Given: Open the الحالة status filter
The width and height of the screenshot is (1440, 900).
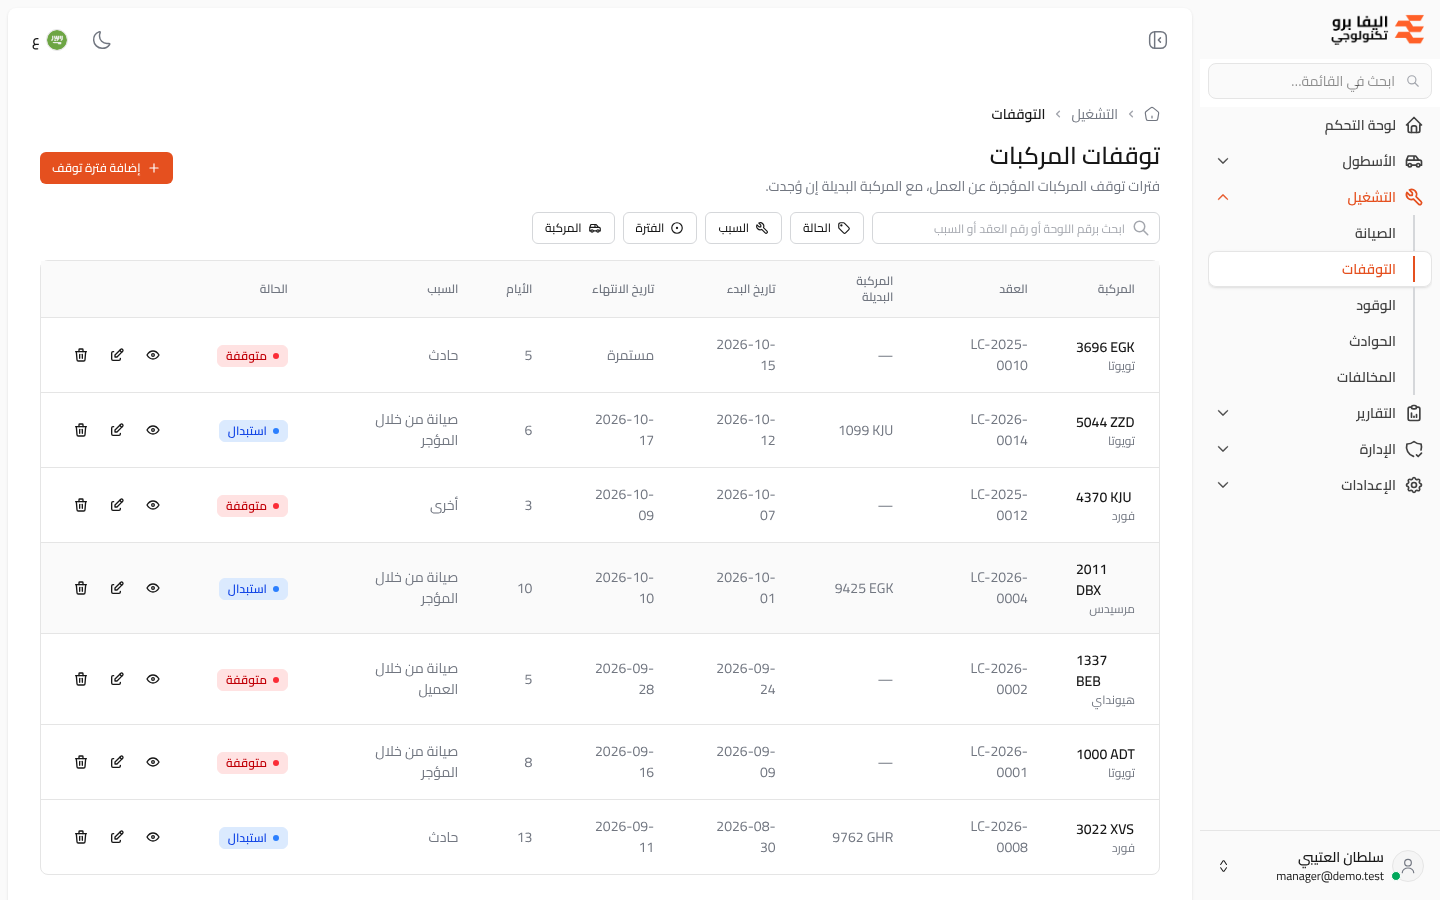Looking at the screenshot, I should pos(827,228).
